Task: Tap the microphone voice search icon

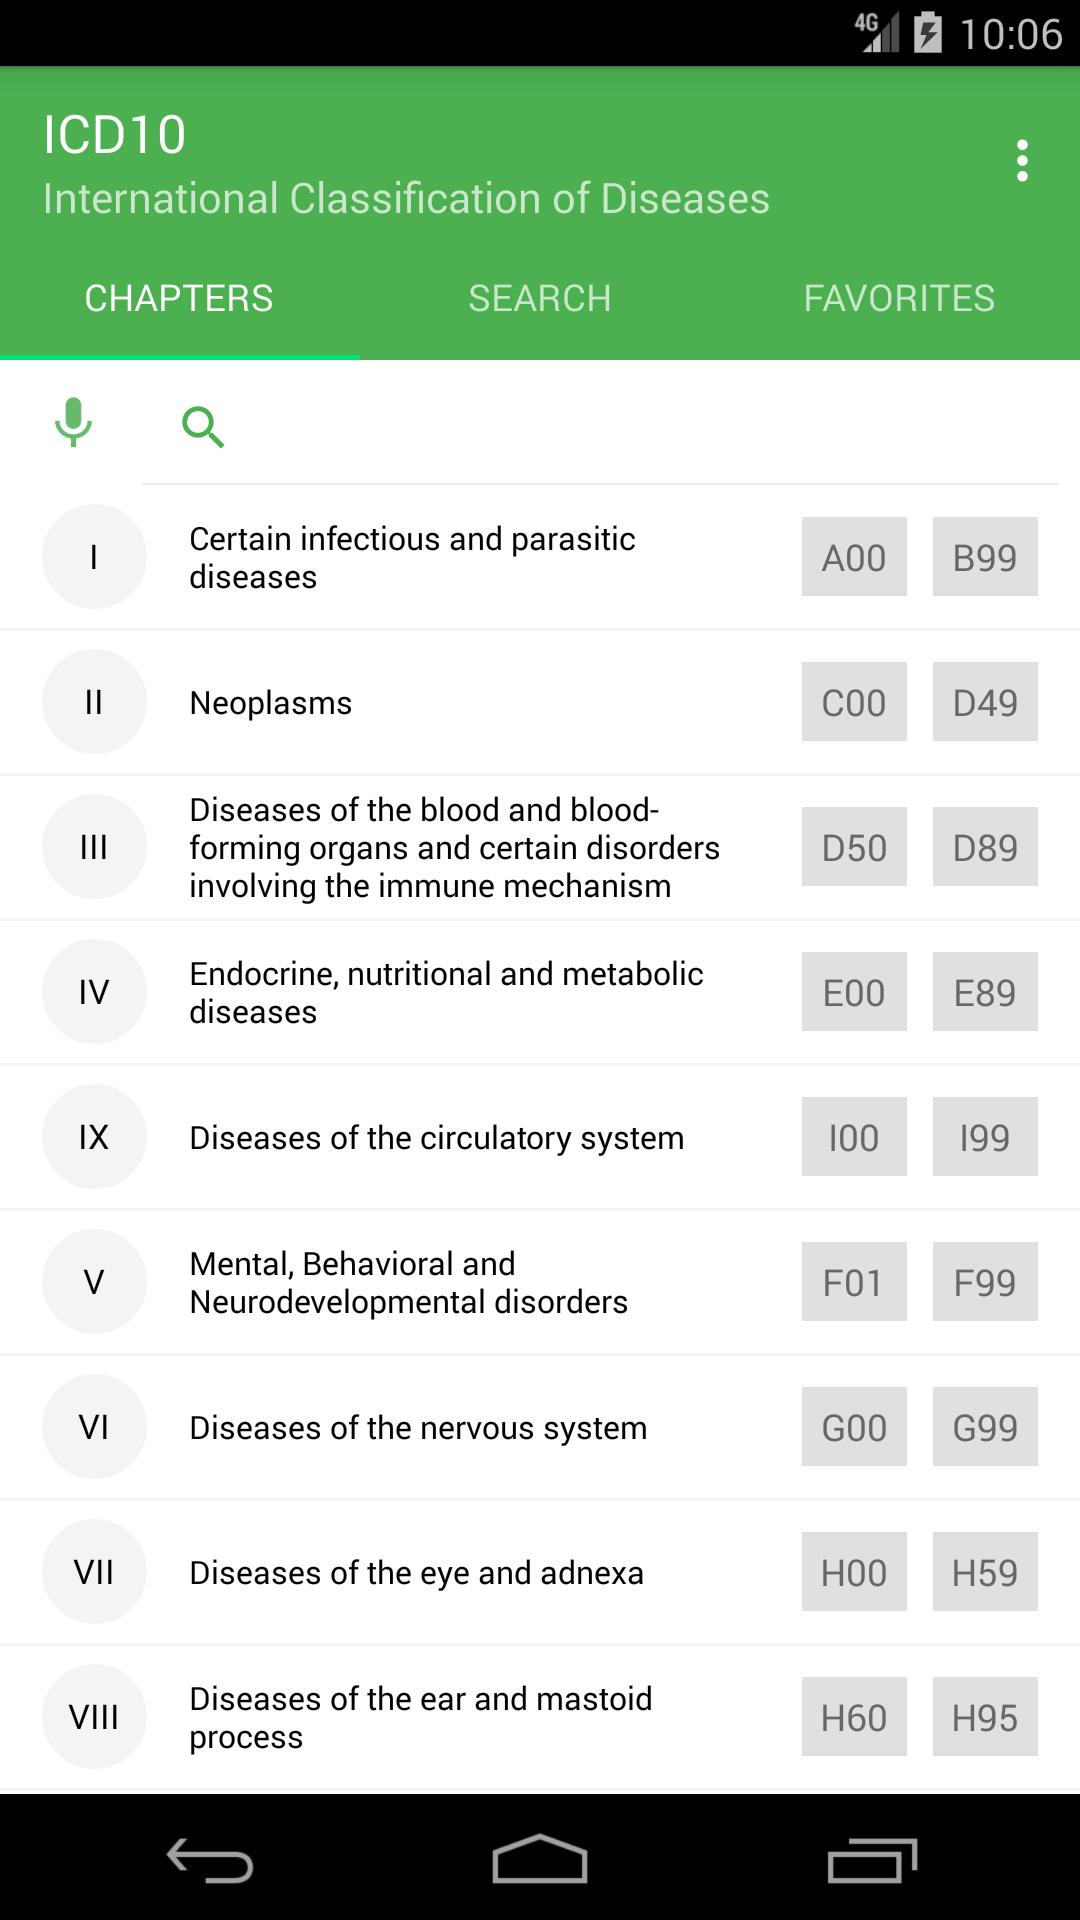Action: pyautogui.click(x=73, y=422)
